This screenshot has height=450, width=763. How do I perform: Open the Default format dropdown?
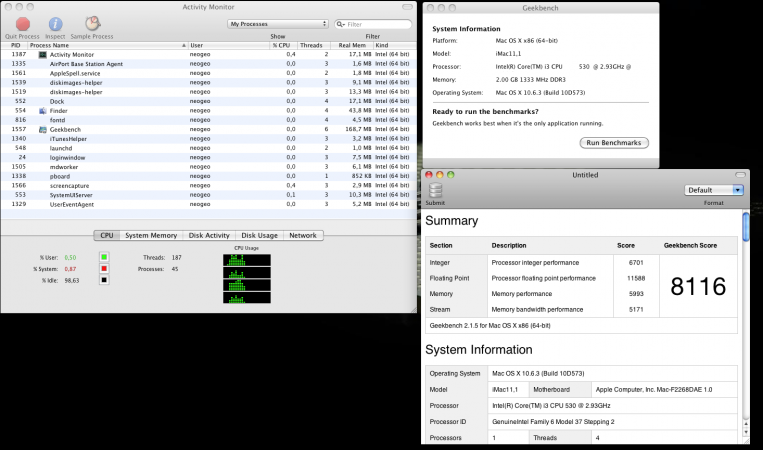tap(714, 190)
